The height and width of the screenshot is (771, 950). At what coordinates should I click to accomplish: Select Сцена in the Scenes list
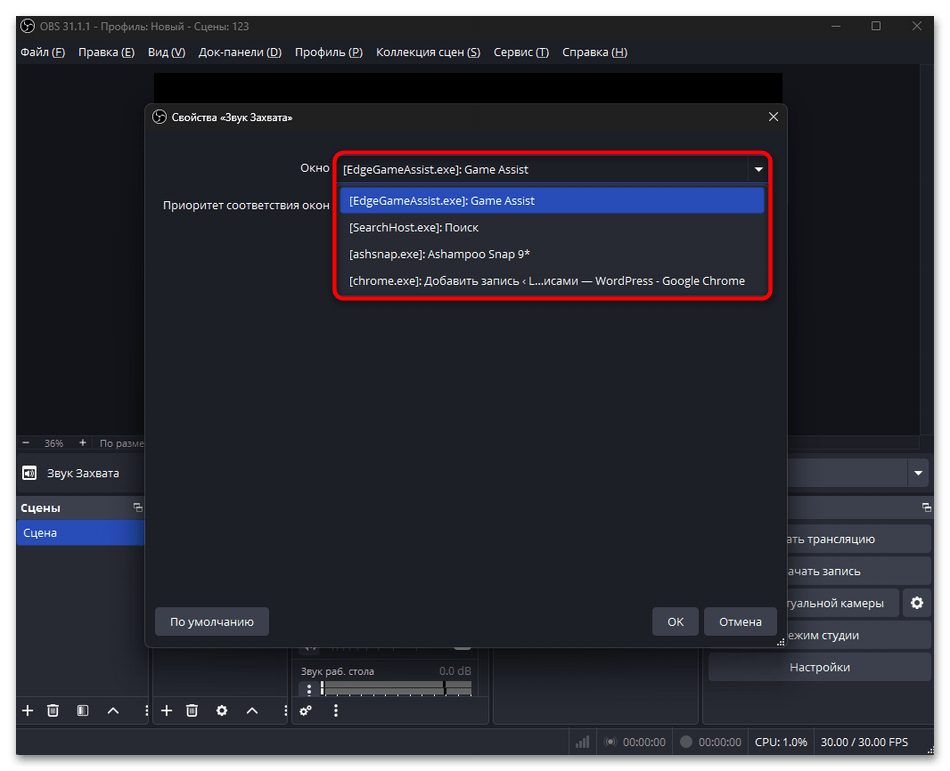(81, 533)
